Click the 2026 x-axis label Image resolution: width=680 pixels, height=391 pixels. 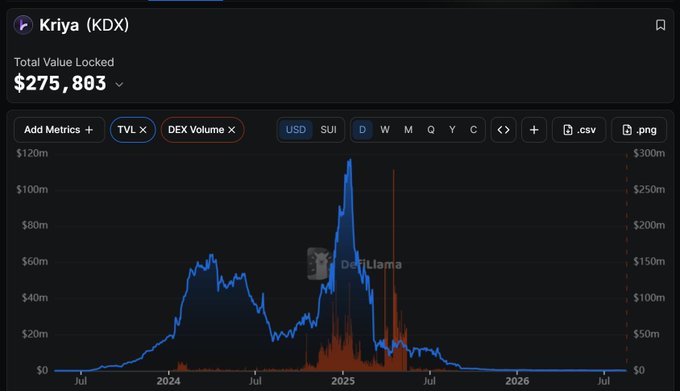(x=517, y=381)
